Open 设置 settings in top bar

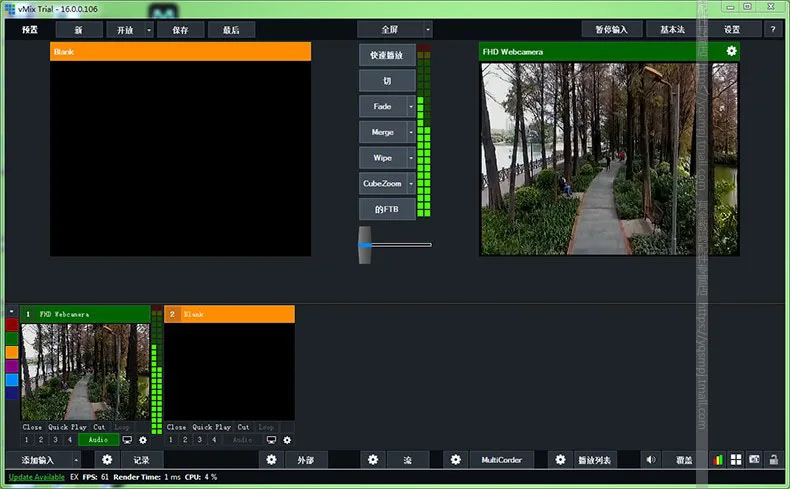[x=732, y=30]
